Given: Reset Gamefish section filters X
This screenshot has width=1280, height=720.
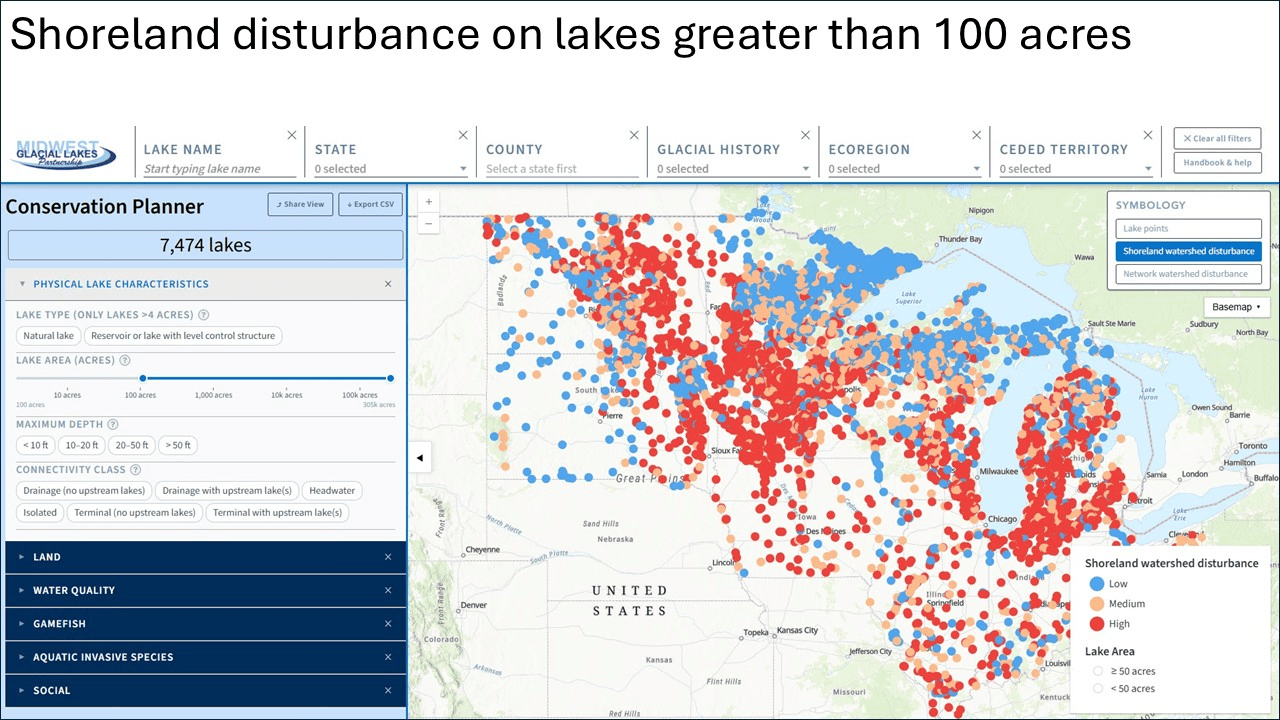Looking at the screenshot, I should coord(388,624).
